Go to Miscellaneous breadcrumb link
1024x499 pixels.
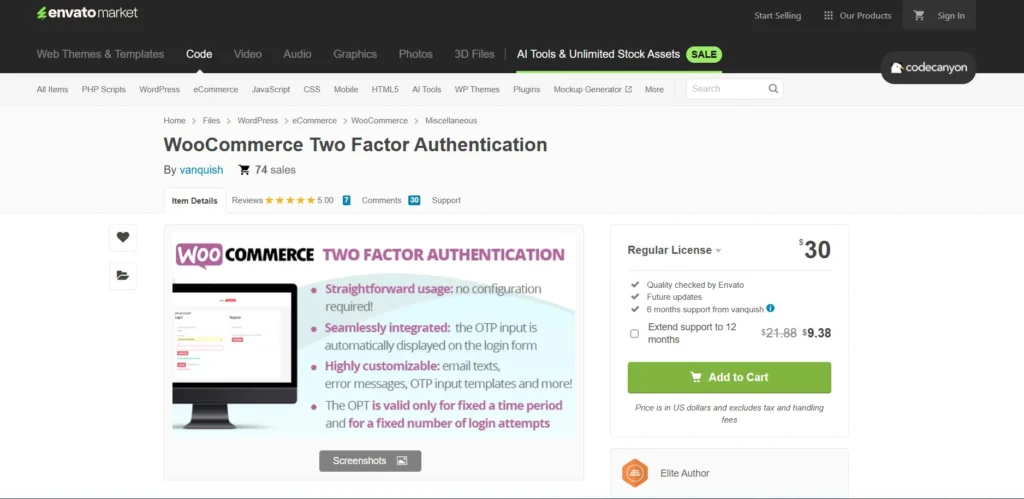[451, 121]
